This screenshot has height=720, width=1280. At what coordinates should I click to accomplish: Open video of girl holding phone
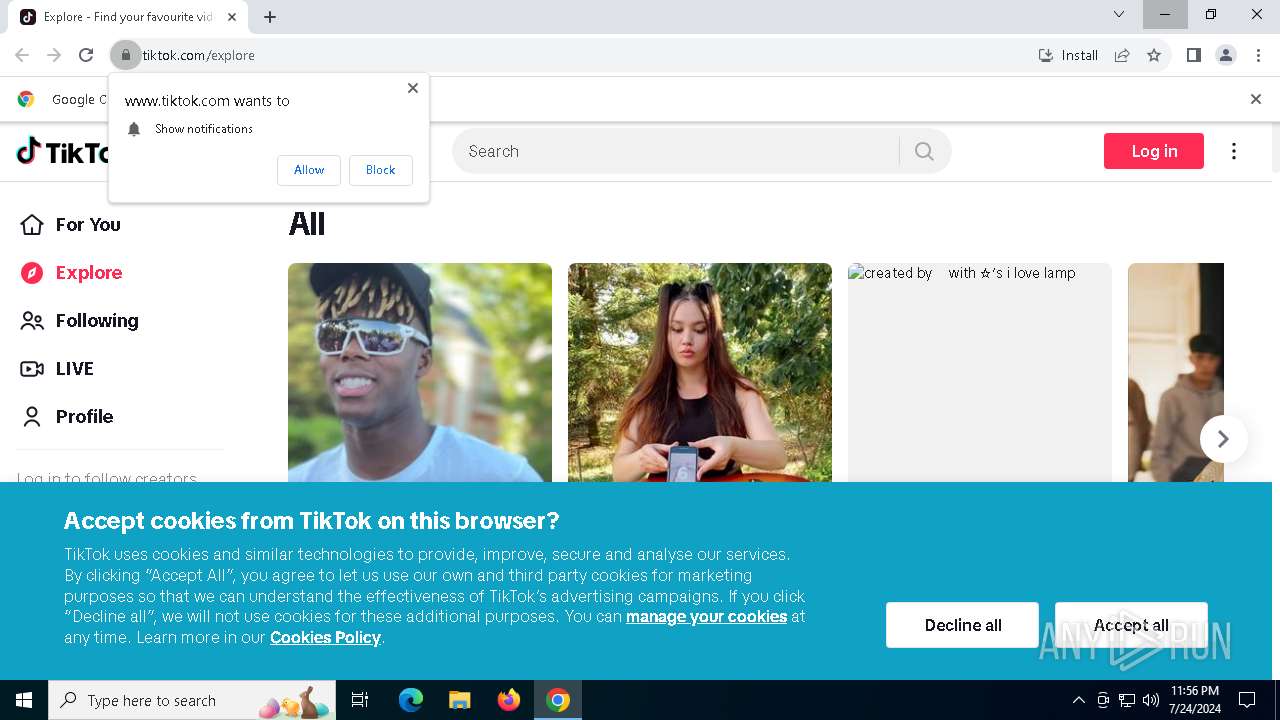pyautogui.click(x=700, y=372)
